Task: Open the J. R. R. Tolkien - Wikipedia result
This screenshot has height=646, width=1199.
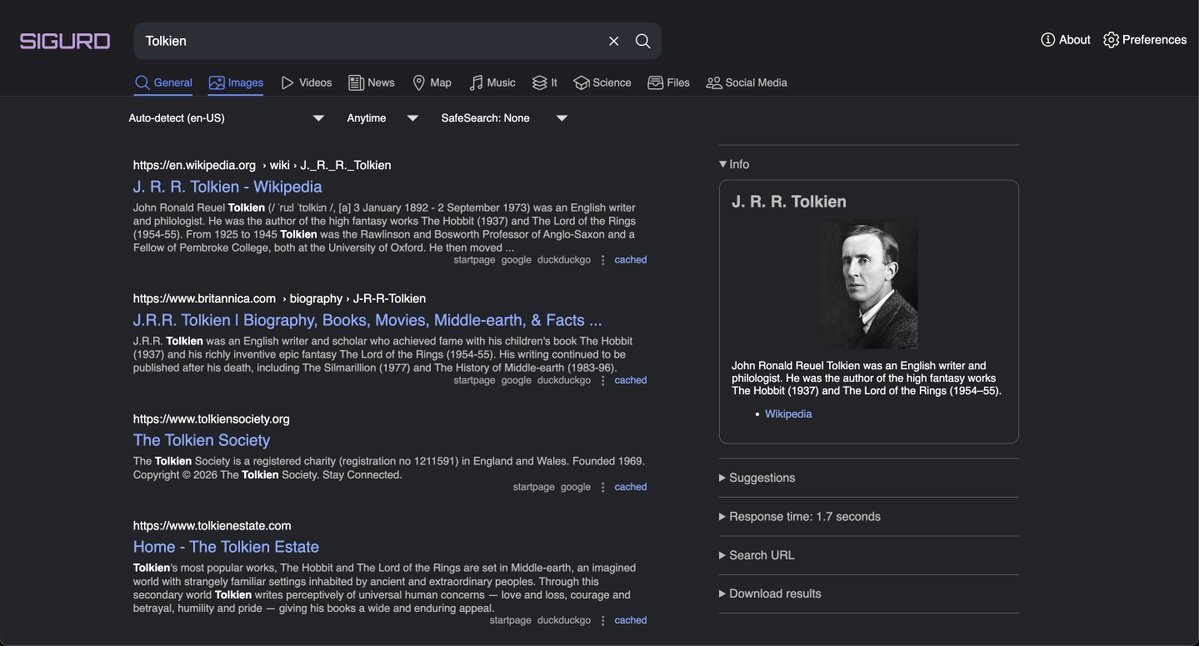Action: 227,187
